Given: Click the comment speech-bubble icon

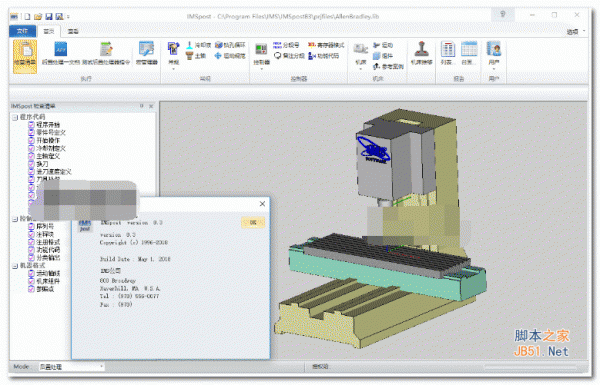Looking at the screenshot, I should point(277,56).
